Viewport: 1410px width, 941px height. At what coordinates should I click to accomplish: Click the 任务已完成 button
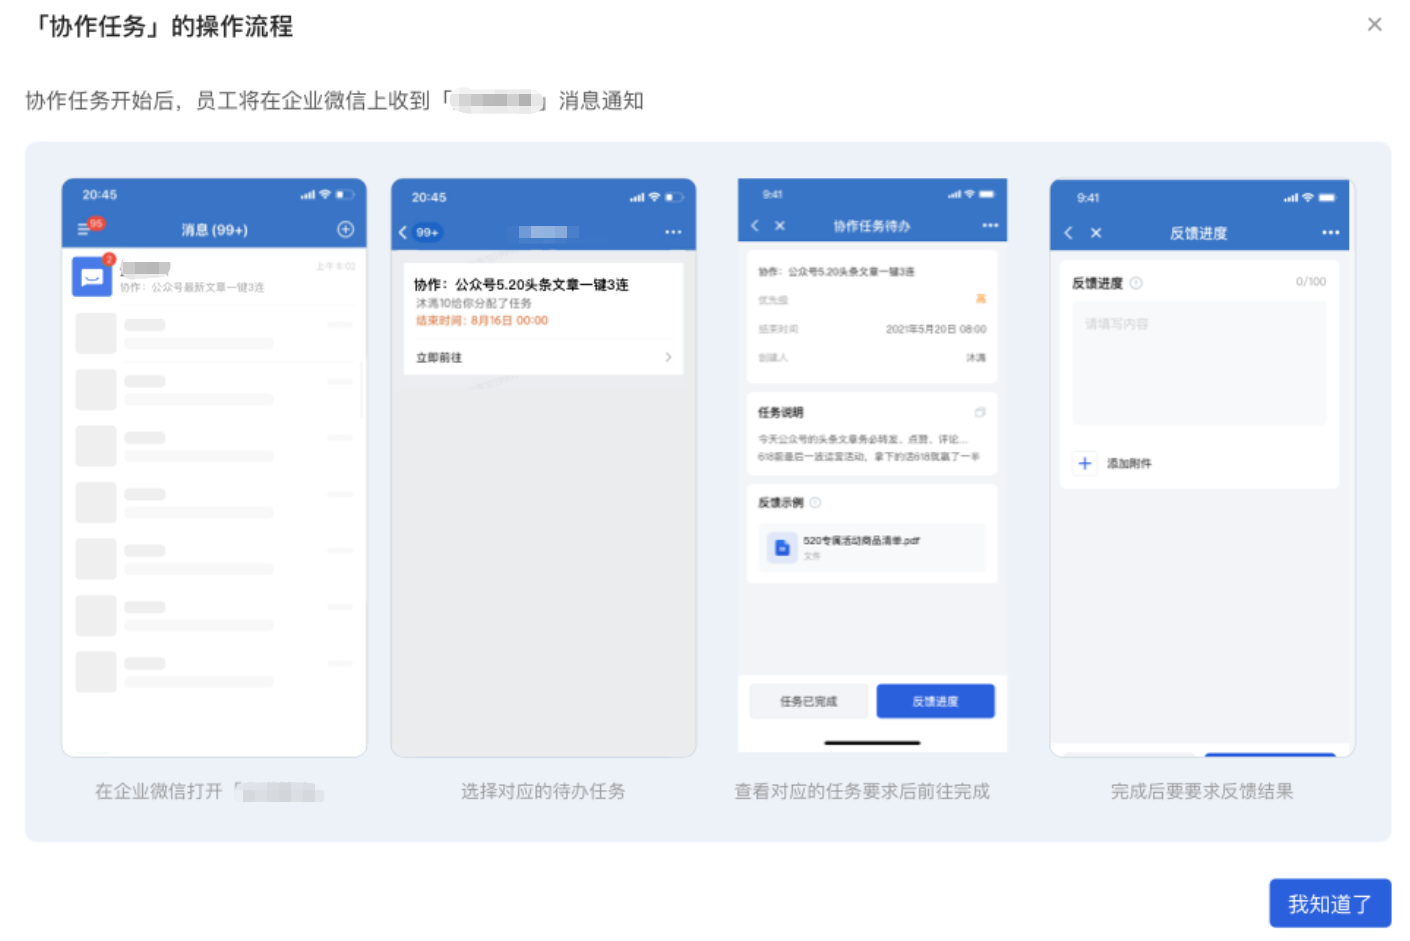point(808,701)
